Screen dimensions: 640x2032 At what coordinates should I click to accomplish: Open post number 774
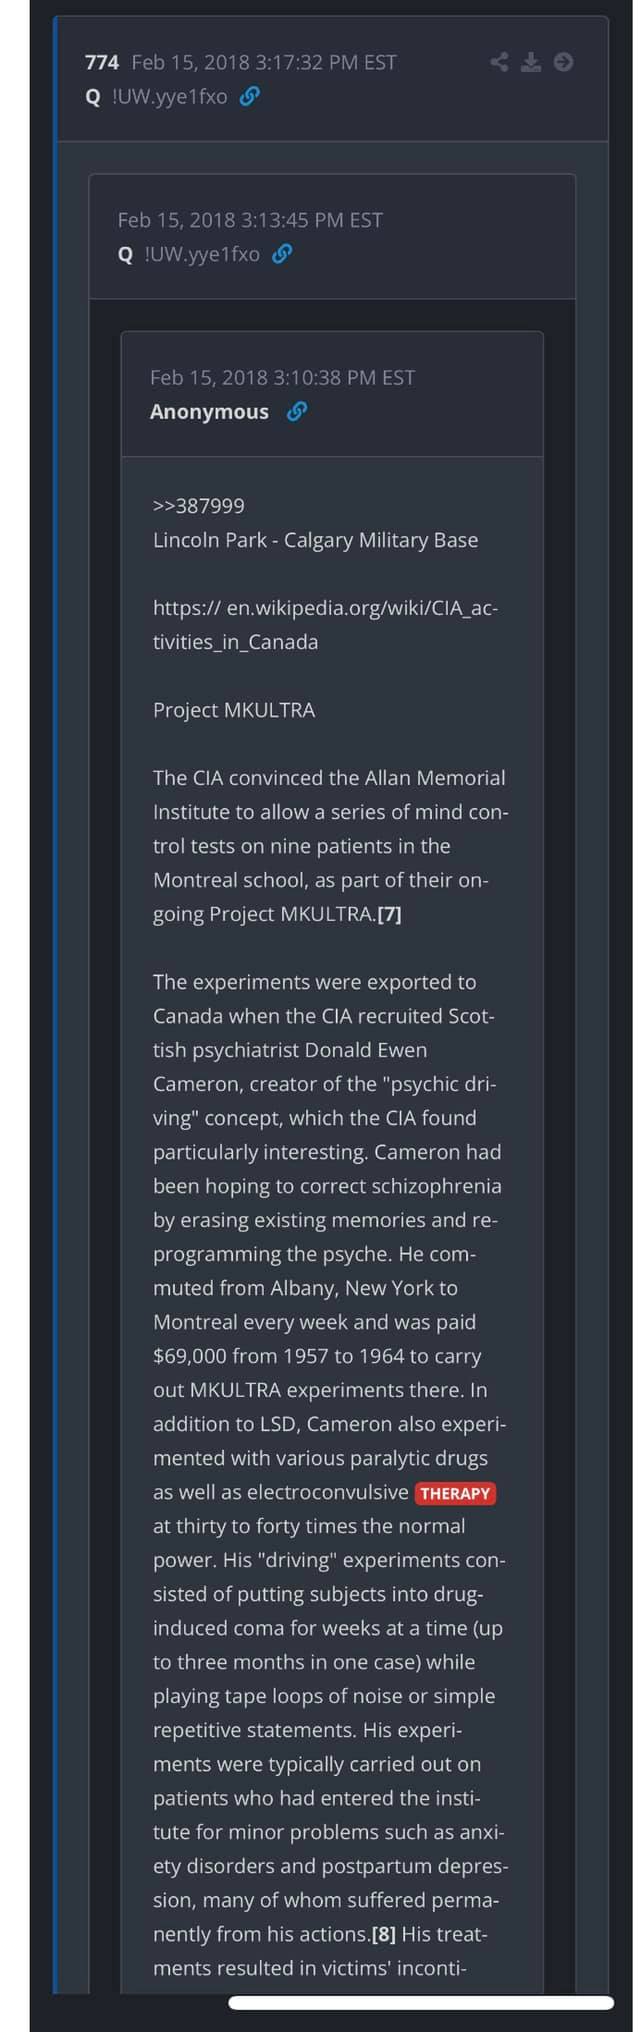coord(101,62)
